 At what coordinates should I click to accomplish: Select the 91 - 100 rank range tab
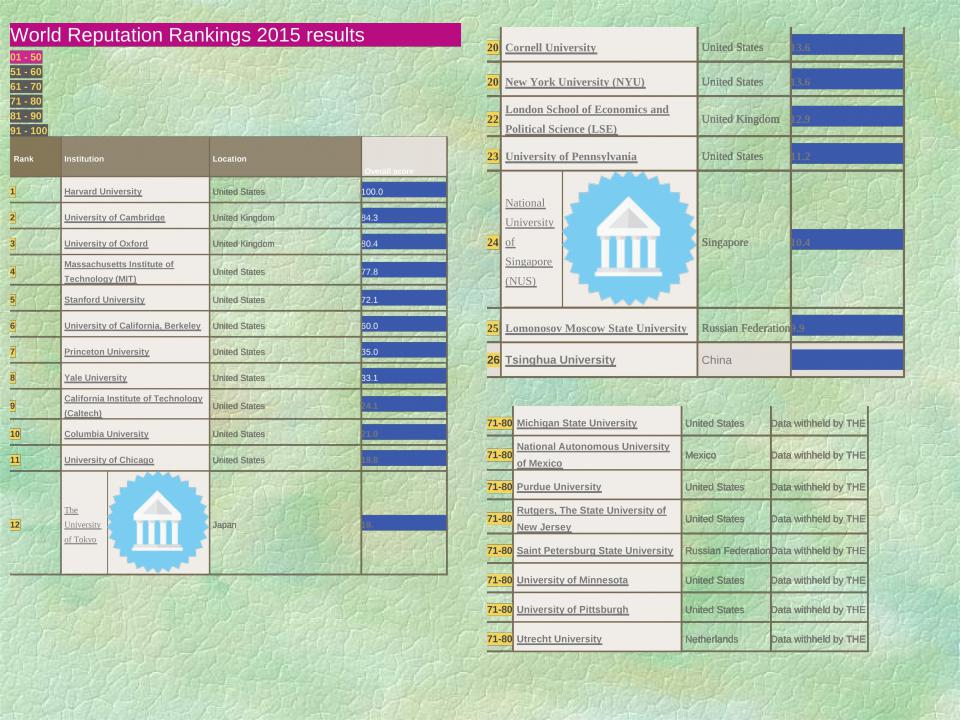tap(28, 130)
